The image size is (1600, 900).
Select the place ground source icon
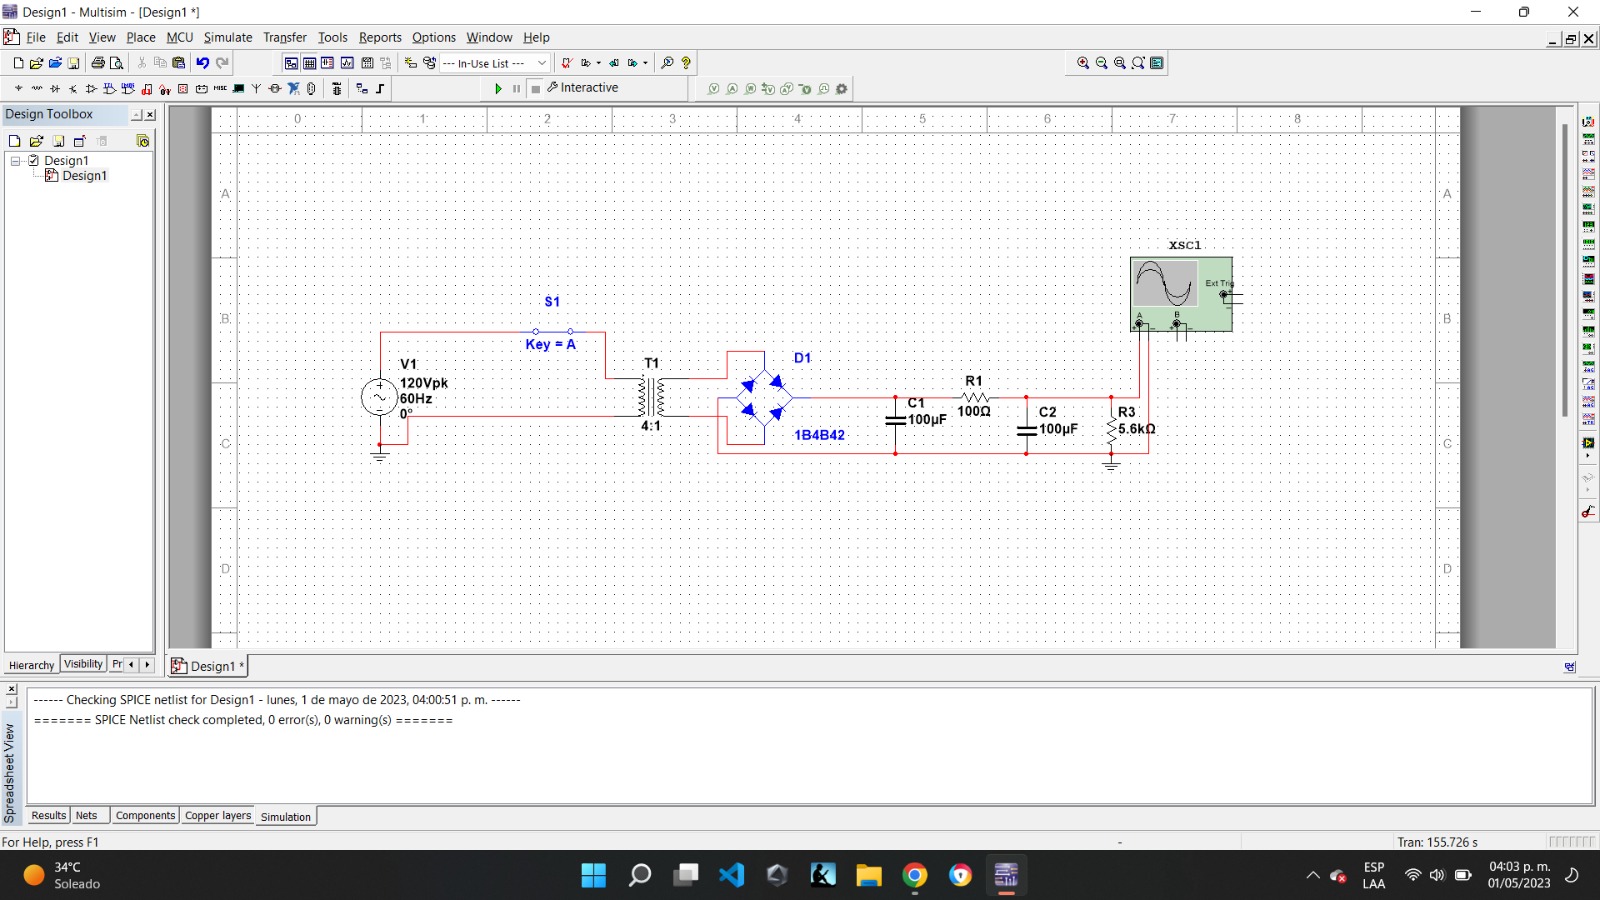[x=19, y=89]
